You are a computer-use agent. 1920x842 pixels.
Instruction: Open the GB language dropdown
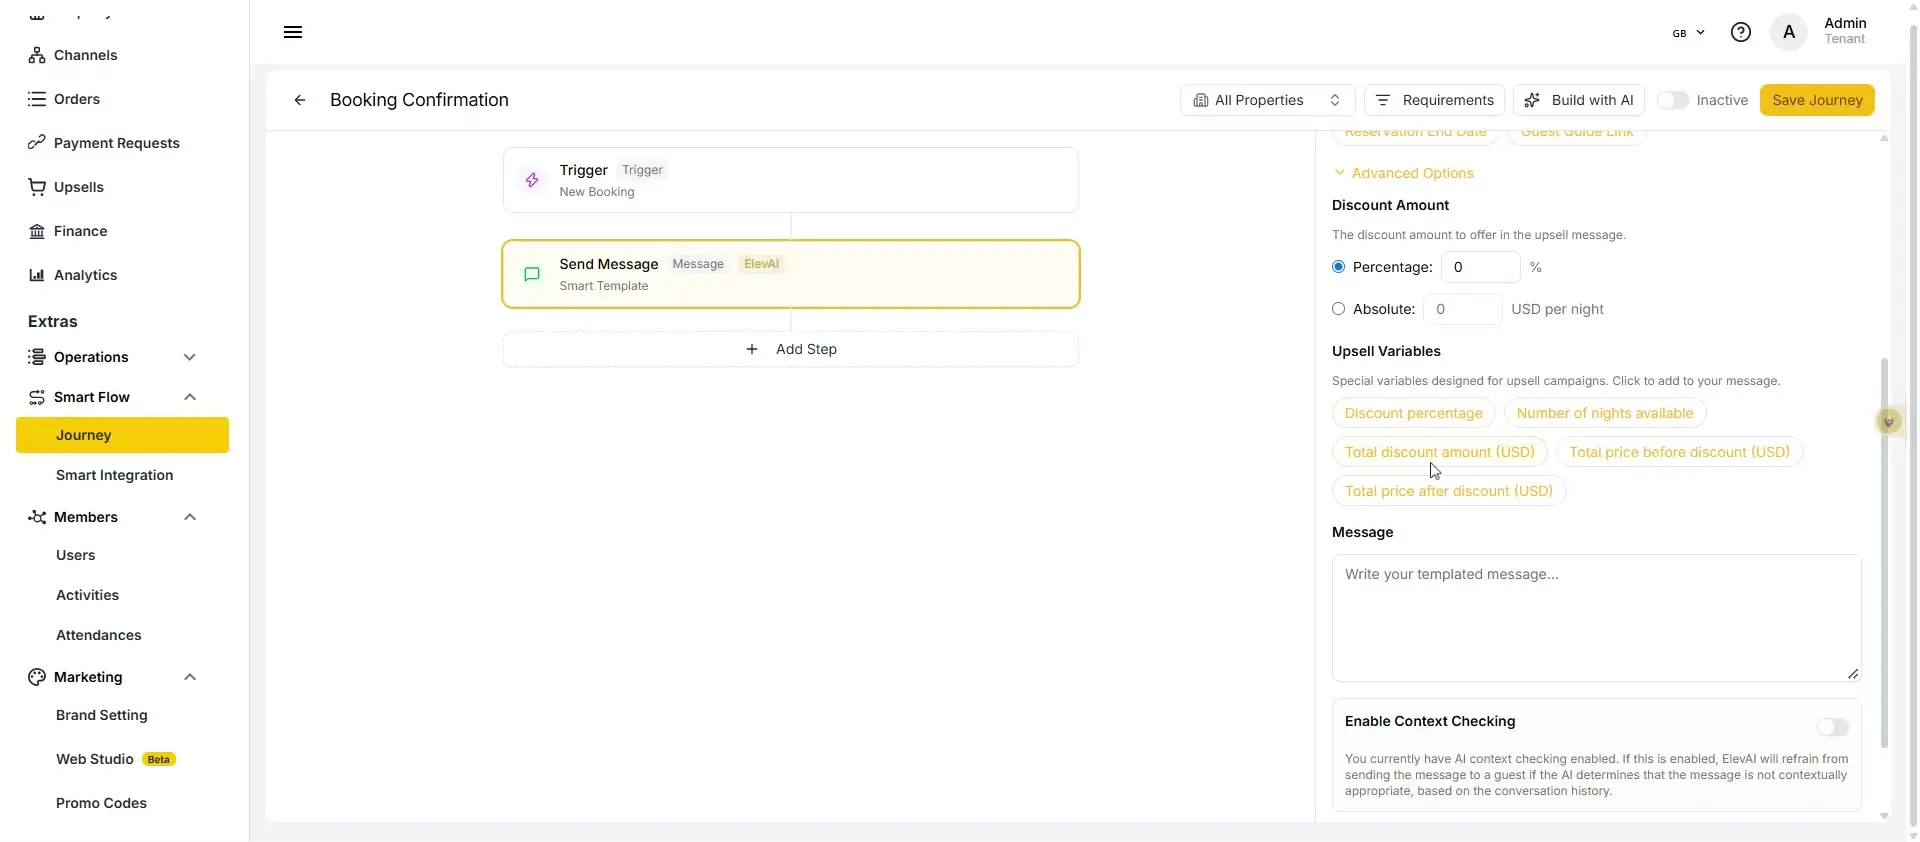point(1688,33)
